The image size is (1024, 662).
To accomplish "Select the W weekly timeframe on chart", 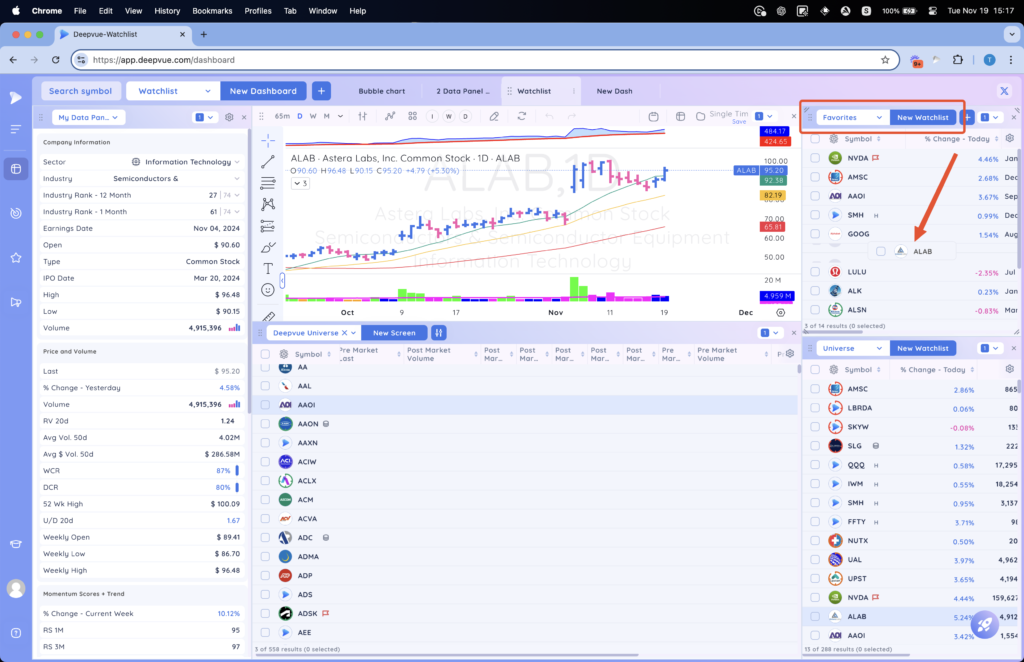I will pyautogui.click(x=313, y=116).
